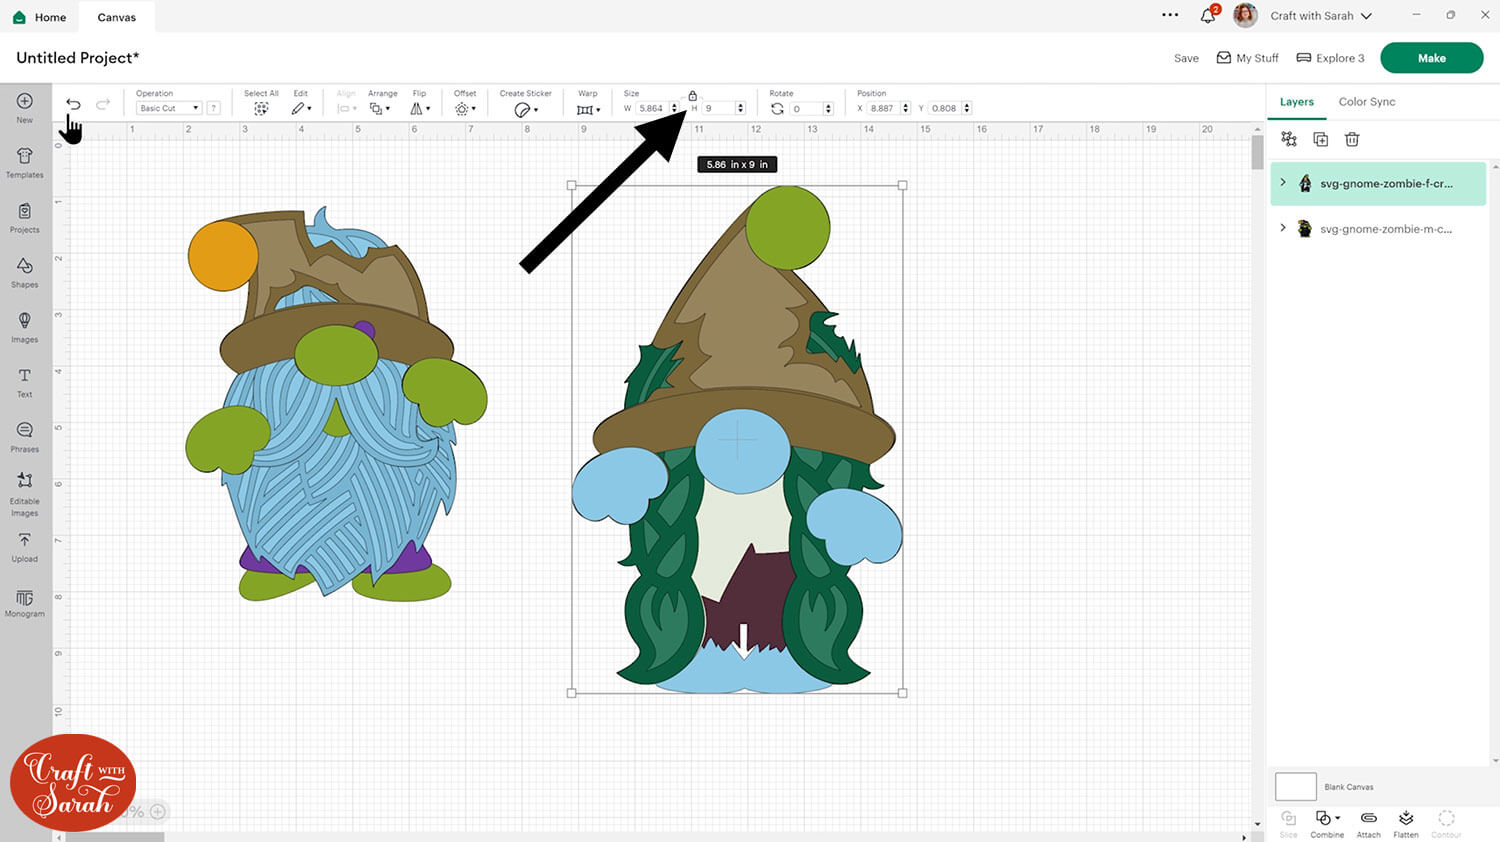Screen dimensions: 1500x842
Task: Open the Operation Basic Cut dropdown
Action: click(x=168, y=108)
